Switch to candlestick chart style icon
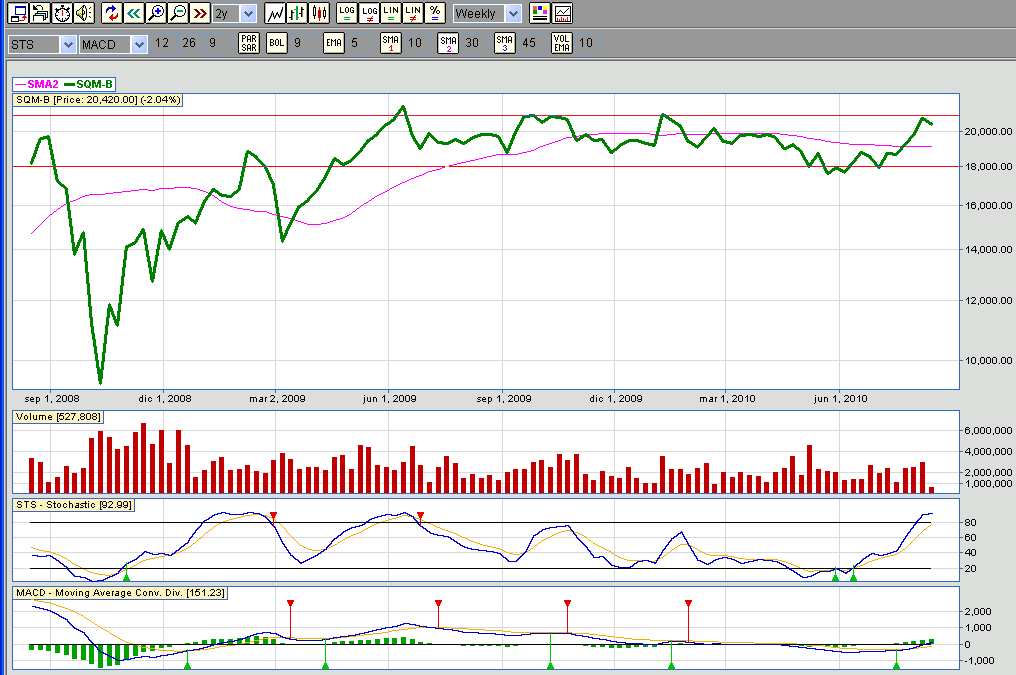1016x675 pixels. pos(319,14)
